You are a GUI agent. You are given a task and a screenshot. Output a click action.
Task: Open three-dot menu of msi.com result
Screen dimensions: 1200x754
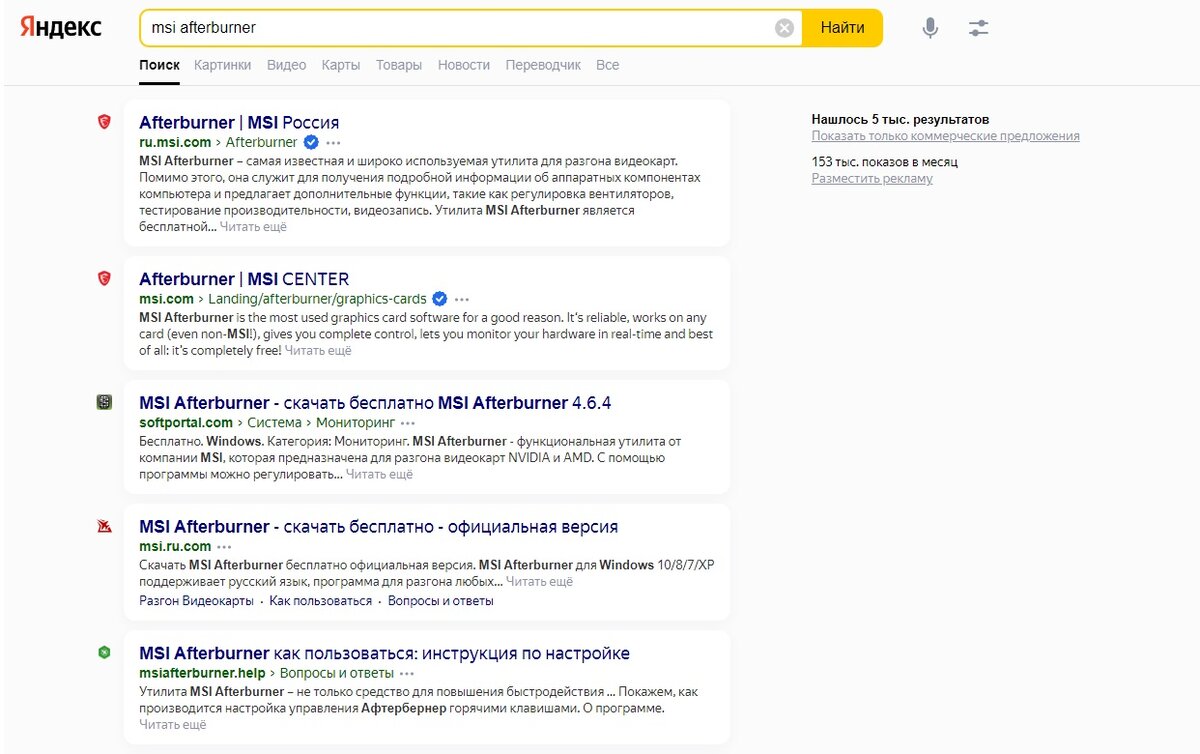point(461,299)
